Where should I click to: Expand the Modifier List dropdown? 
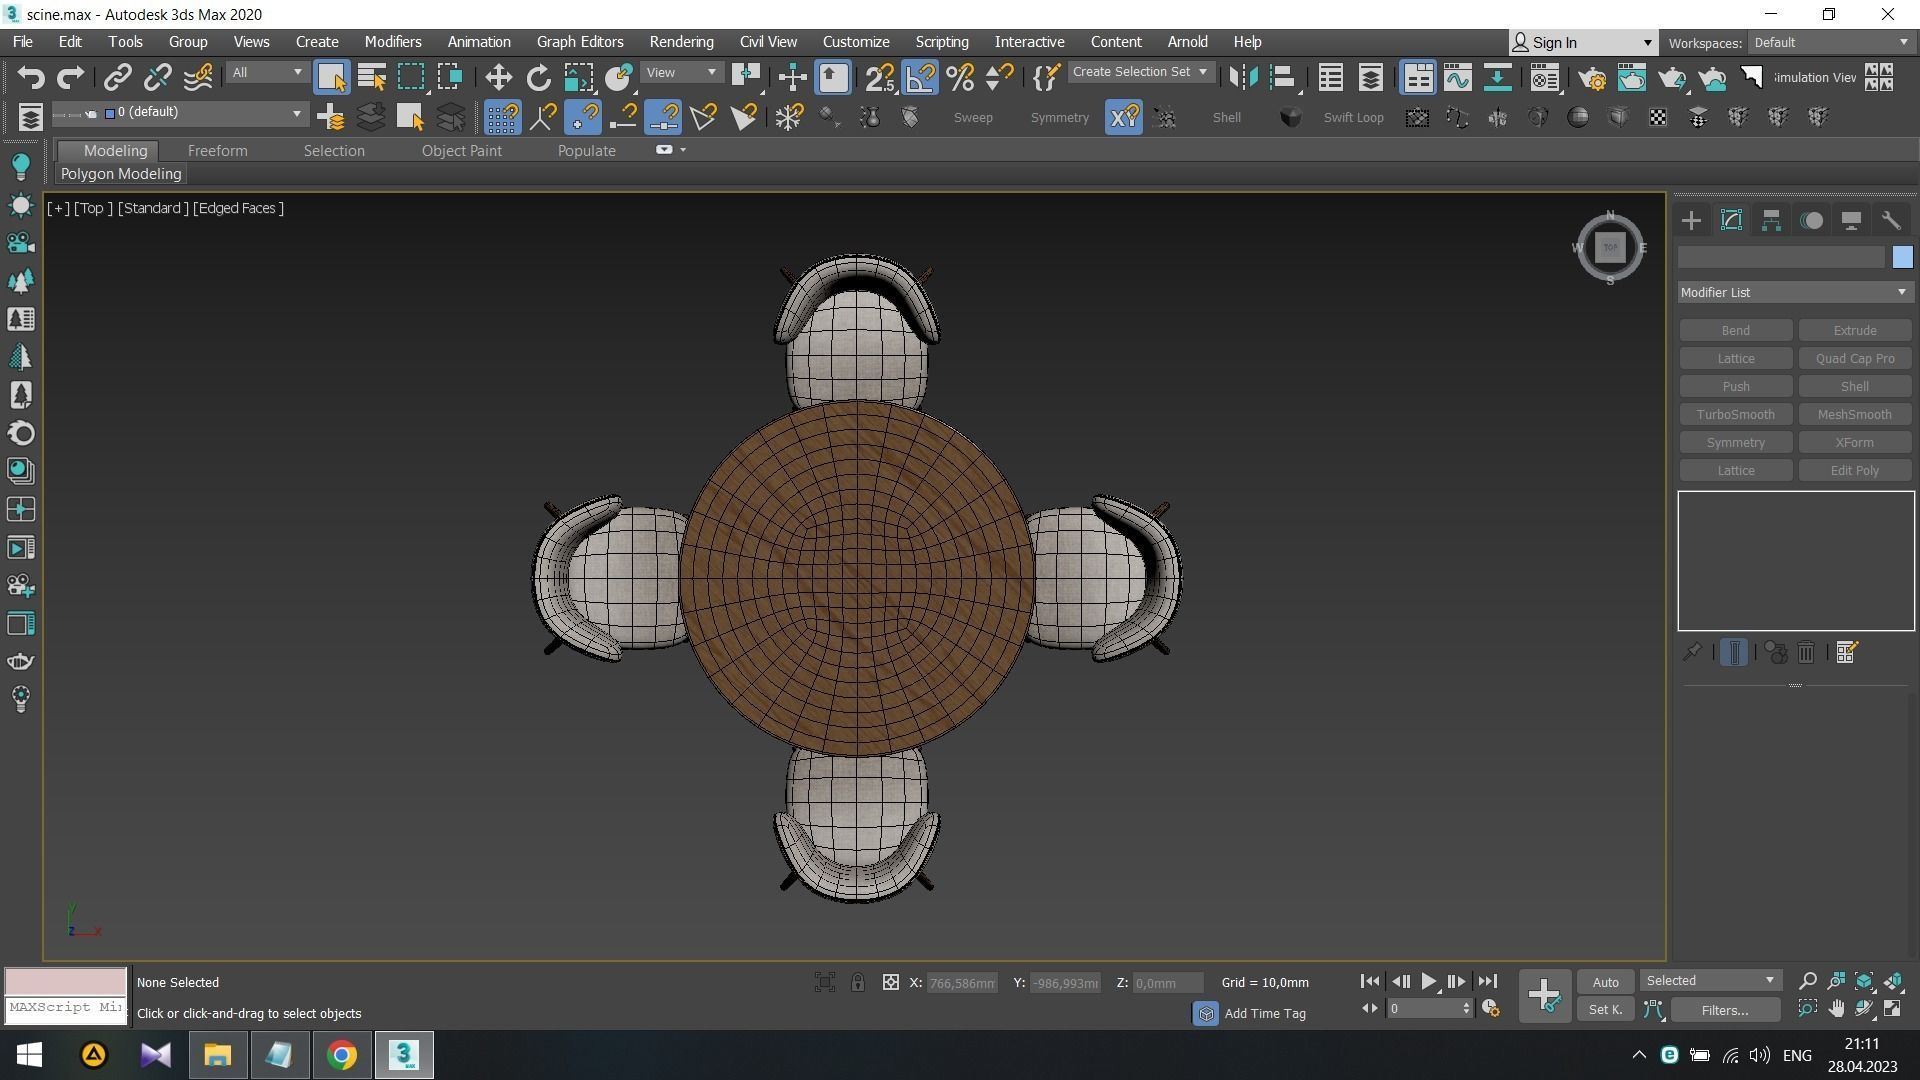tap(1794, 293)
